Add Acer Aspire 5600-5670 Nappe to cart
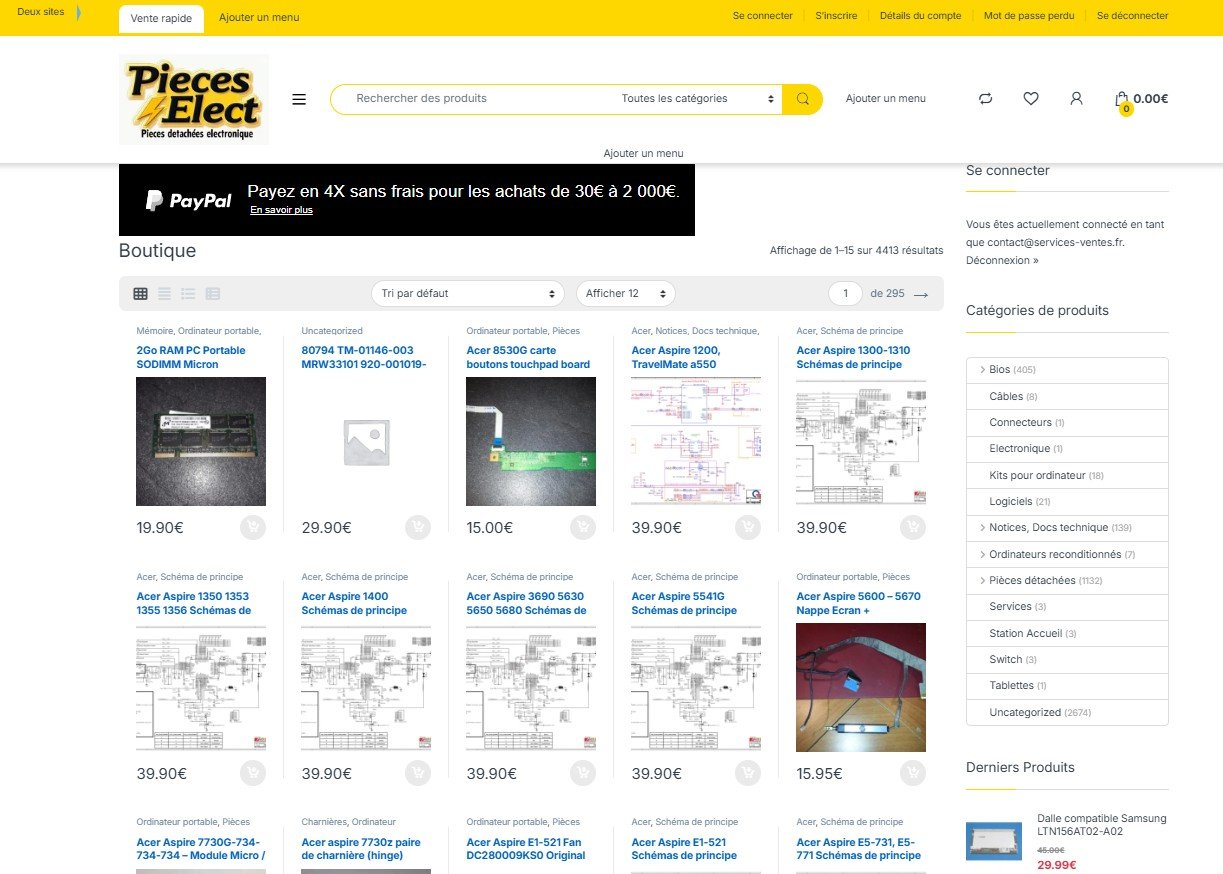This screenshot has height=874, width=1223. pos(913,773)
